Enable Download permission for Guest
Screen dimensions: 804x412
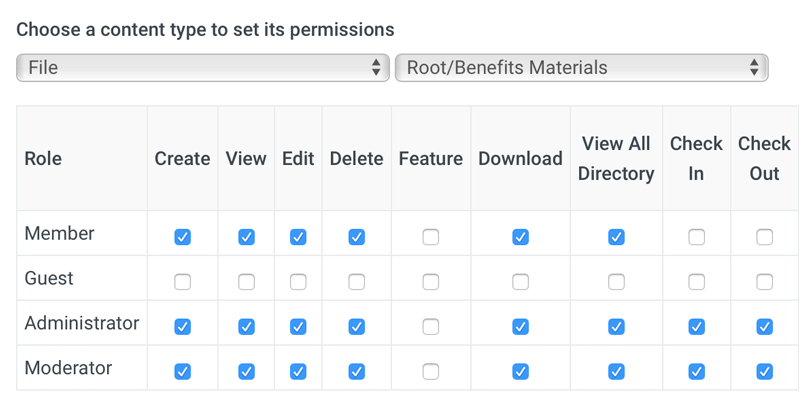pyautogui.click(x=520, y=282)
